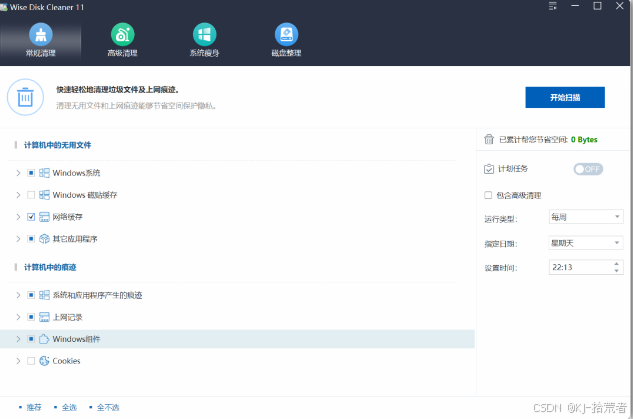
Task: Expand the Windows 磁贴缓存 row
Action: (x=18, y=195)
